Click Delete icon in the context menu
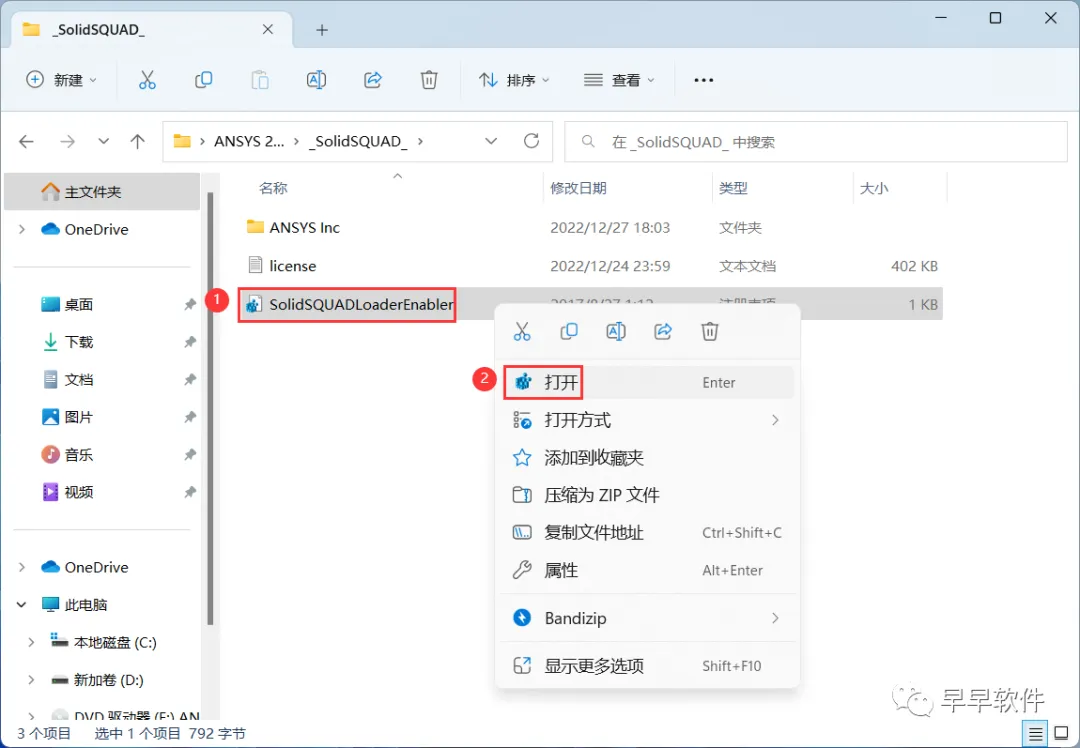This screenshot has width=1080, height=748. (709, 332)
